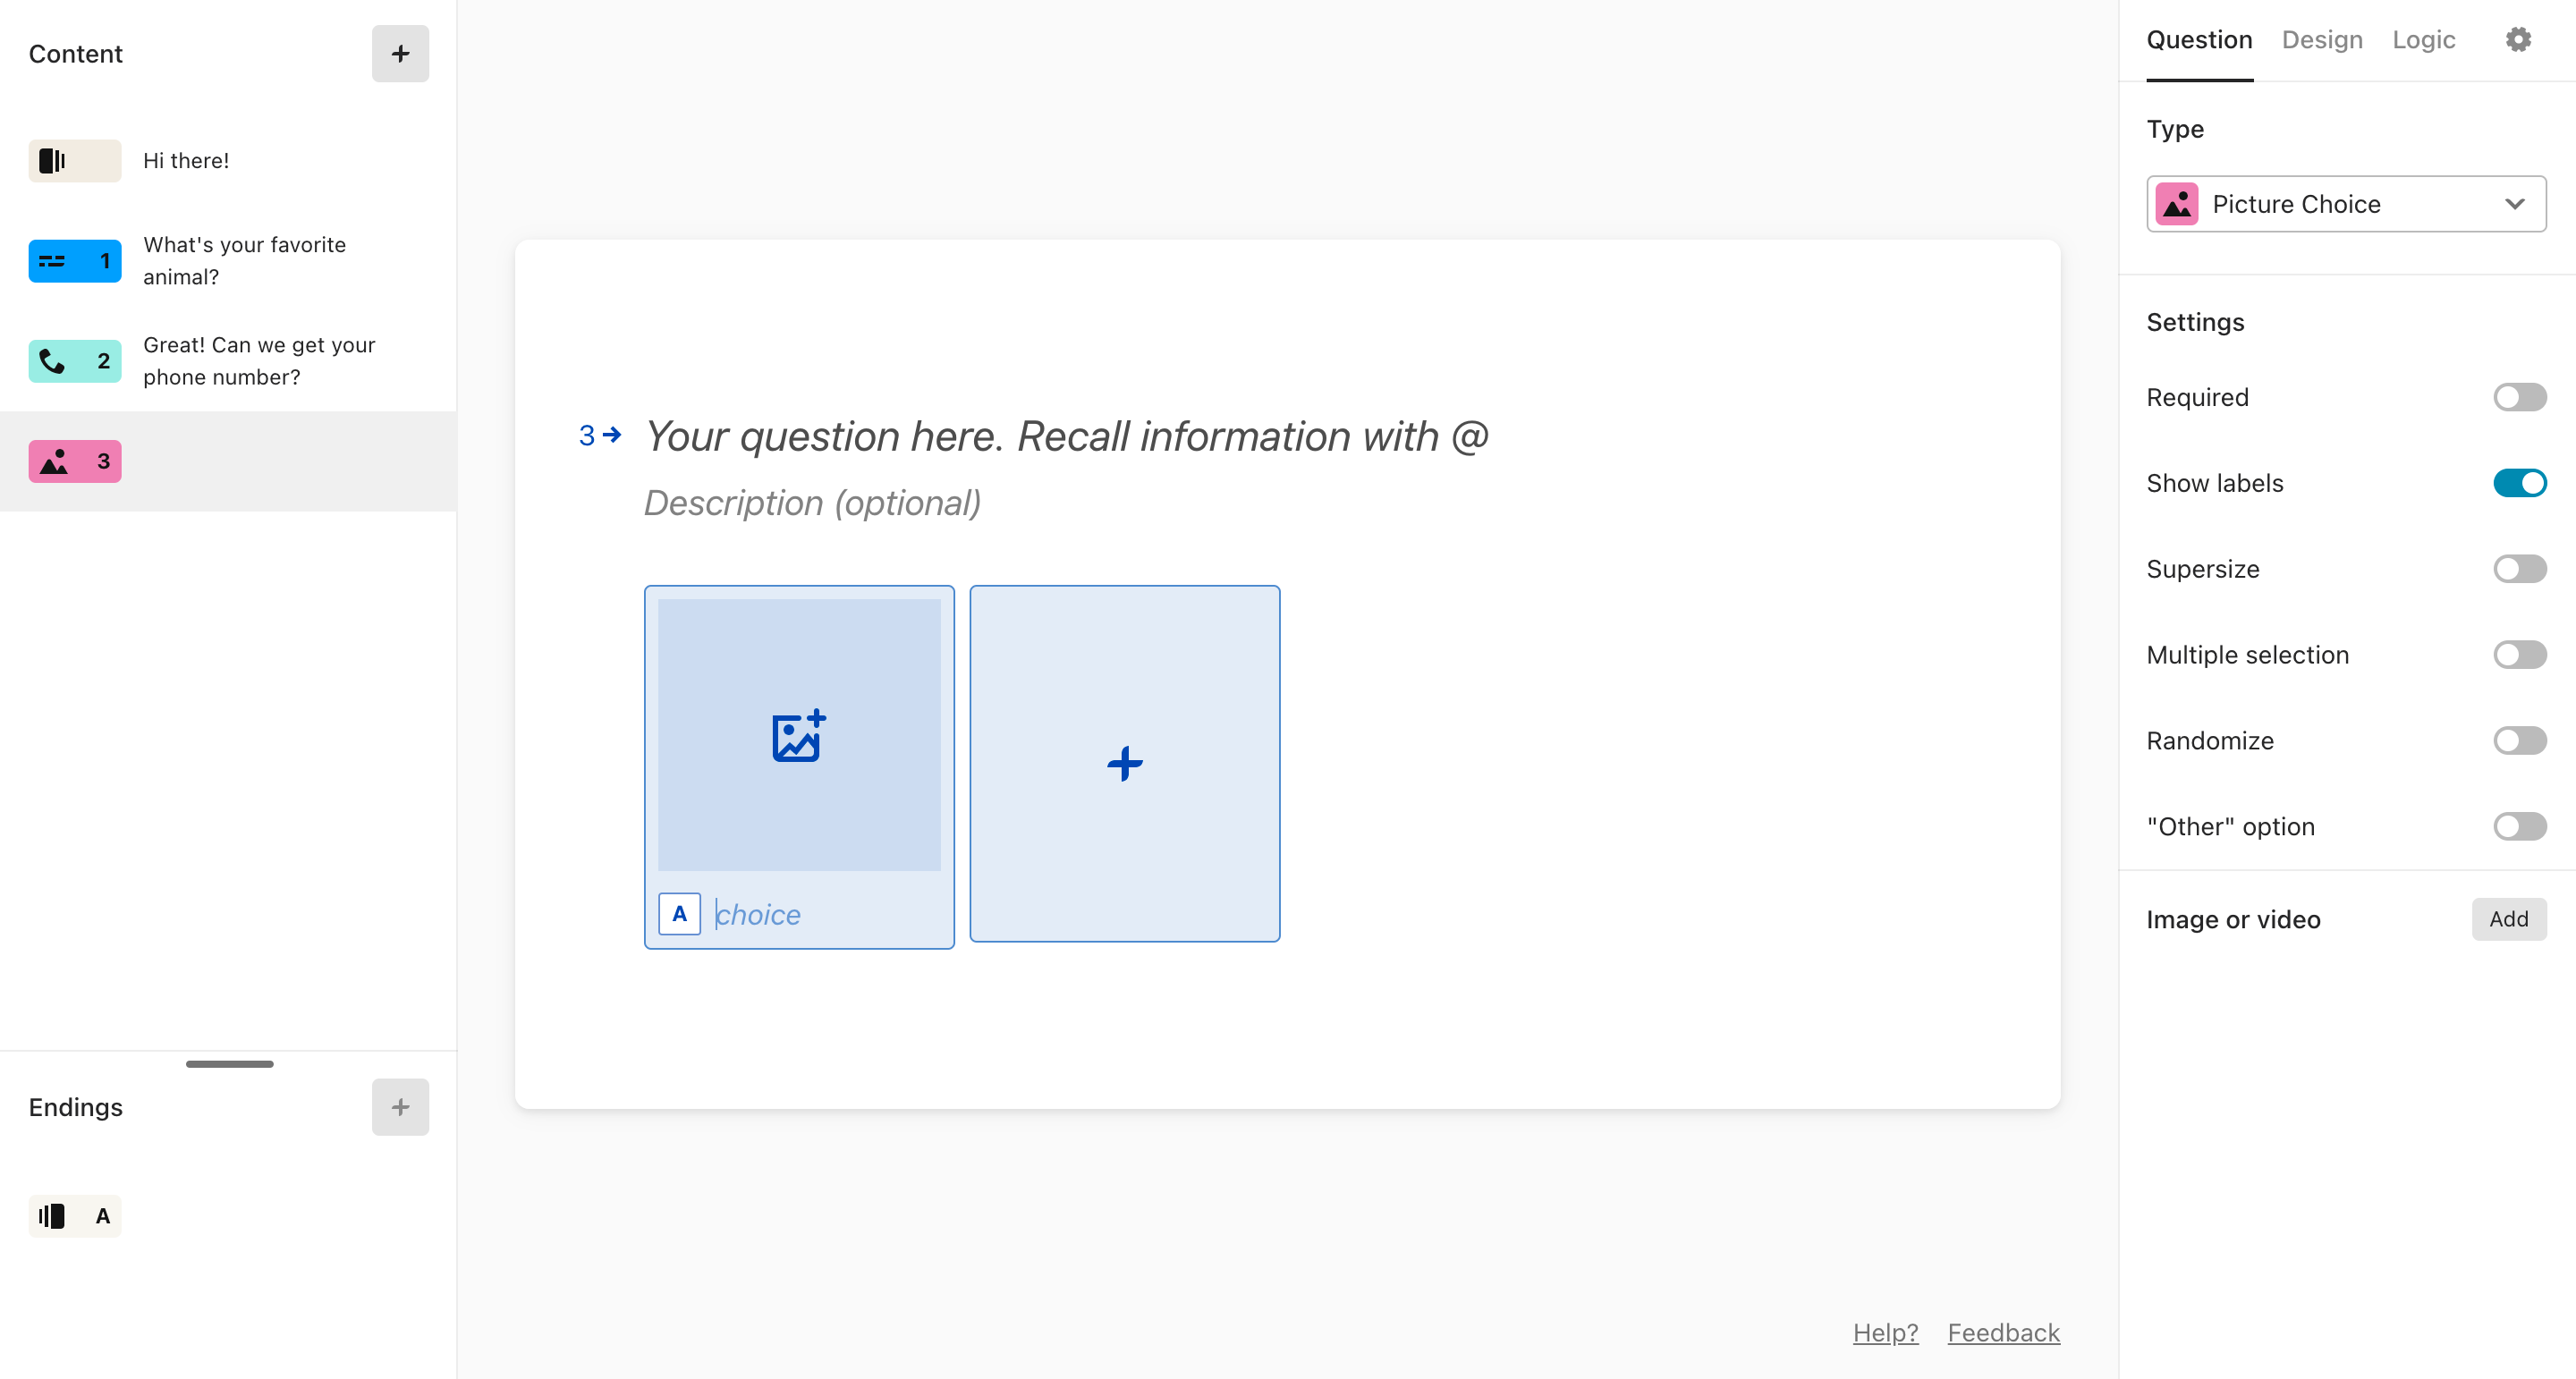This screenshot has height=1379, width=2576.
Task: Upload an image for choice A
Action: tap(799, 735)
